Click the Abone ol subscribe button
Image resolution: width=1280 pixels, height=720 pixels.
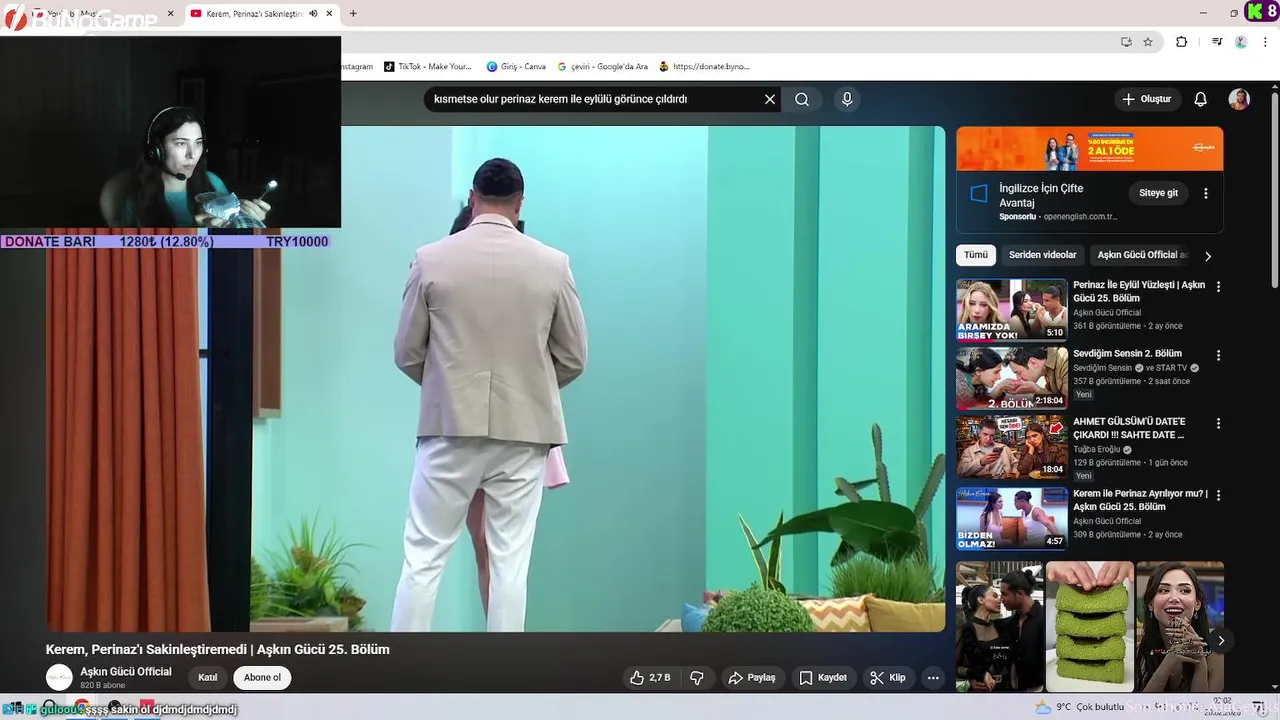[262, 677]
